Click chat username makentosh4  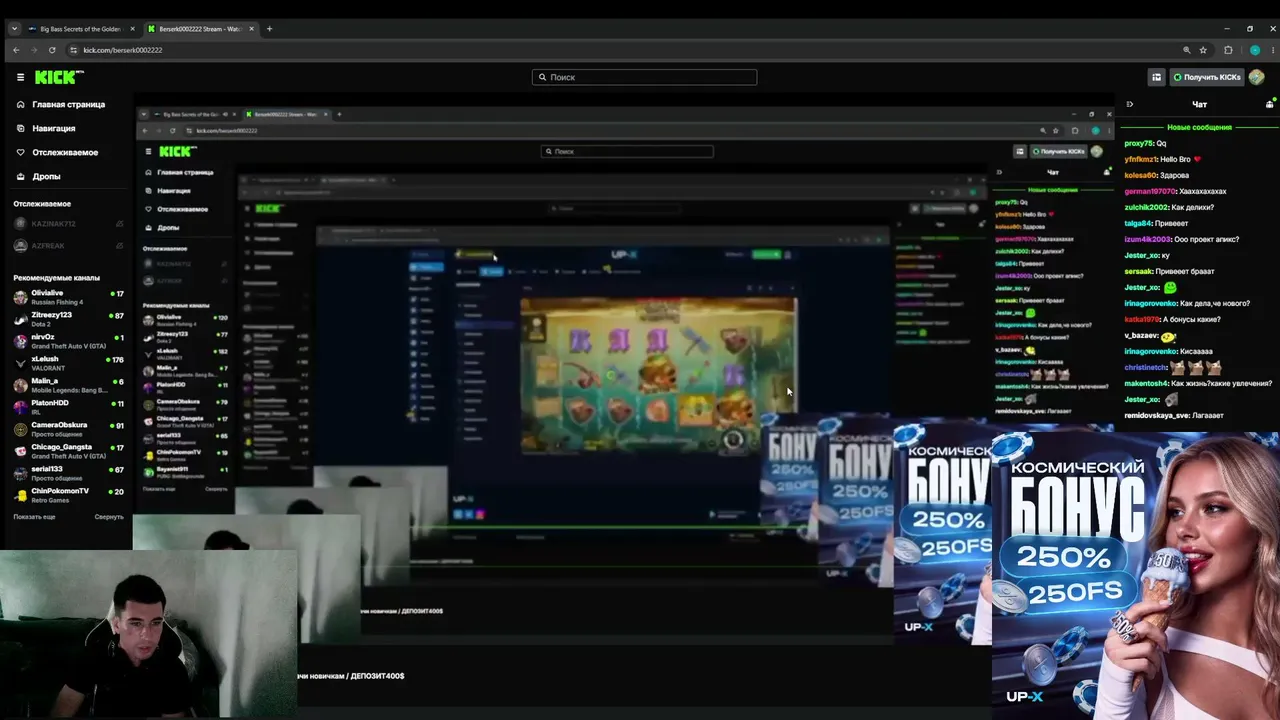coord(1146,383)
